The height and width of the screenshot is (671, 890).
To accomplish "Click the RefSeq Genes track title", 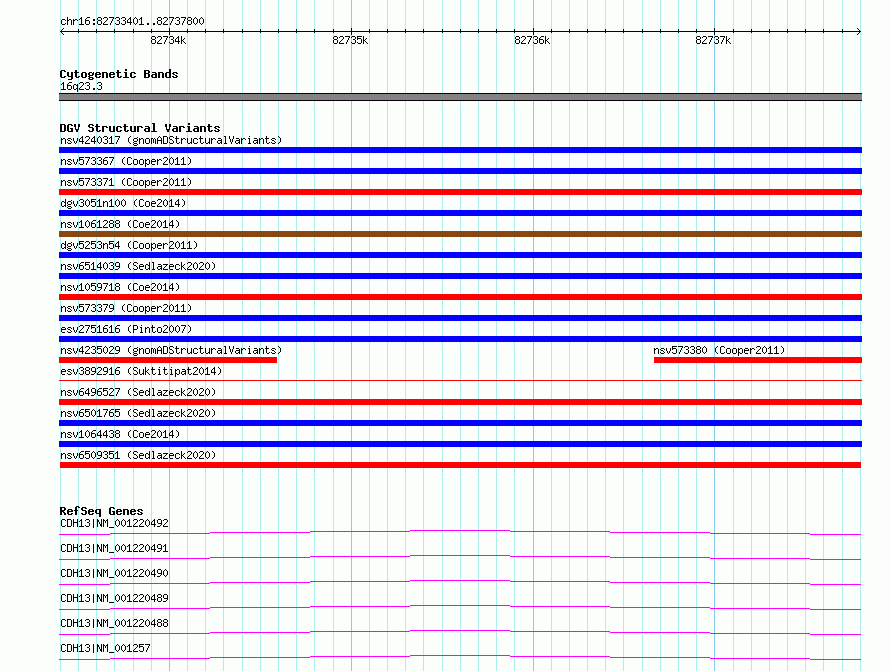I will point(102,511).
